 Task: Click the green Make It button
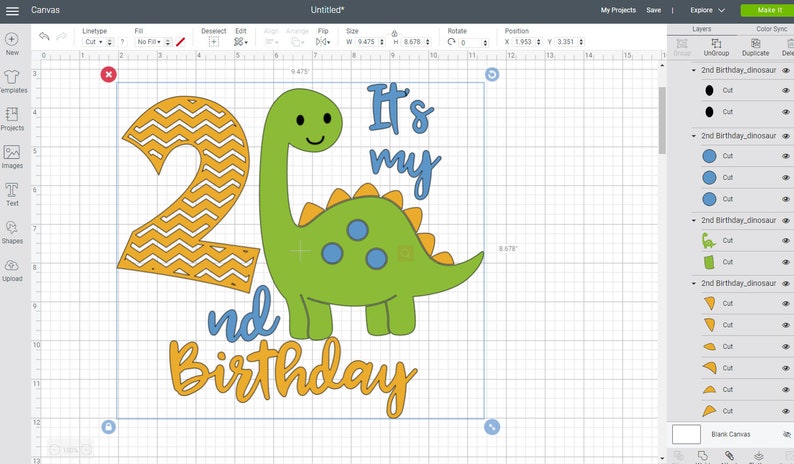(767, 10)
